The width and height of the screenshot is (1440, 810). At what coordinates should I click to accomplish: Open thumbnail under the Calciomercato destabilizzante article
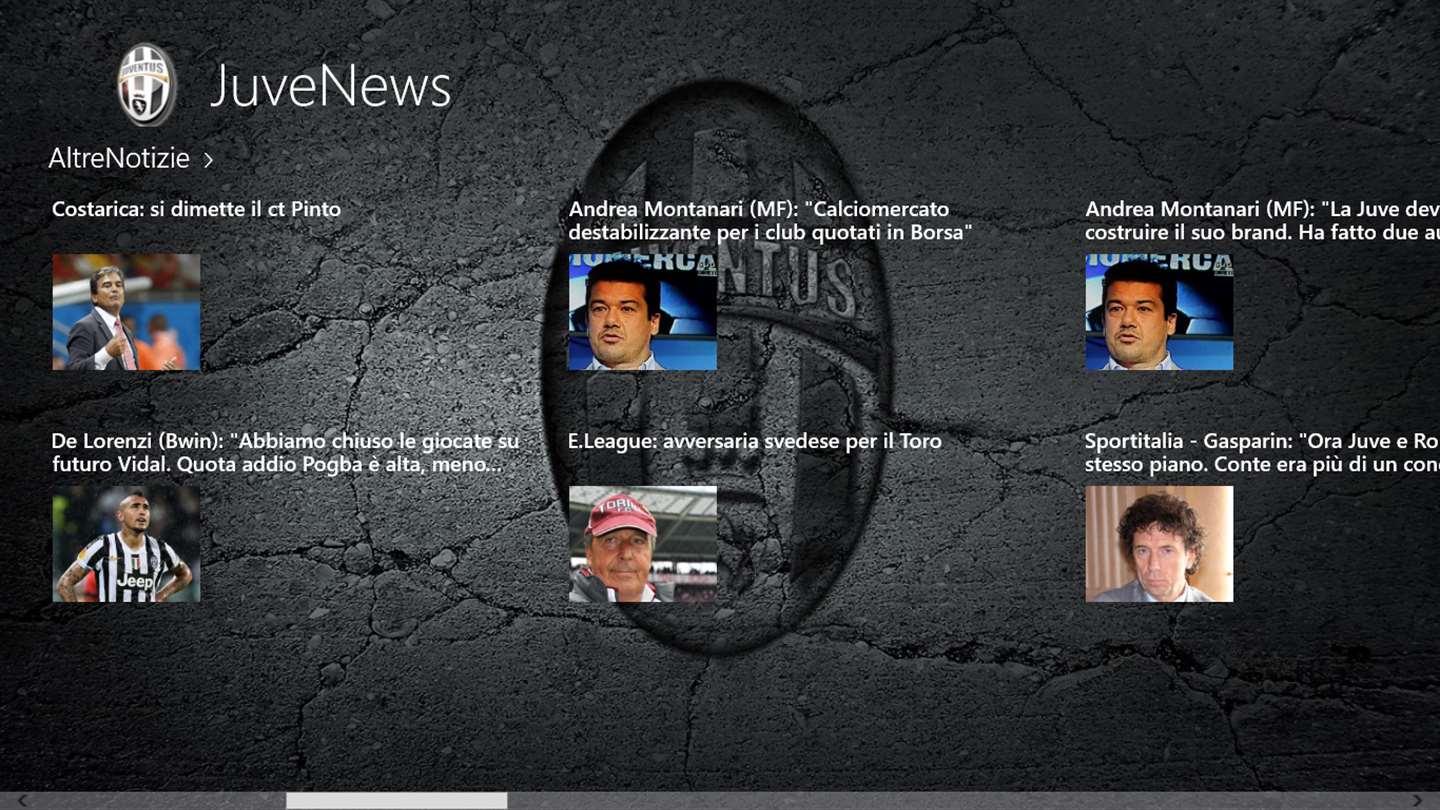tap(642, 312)
